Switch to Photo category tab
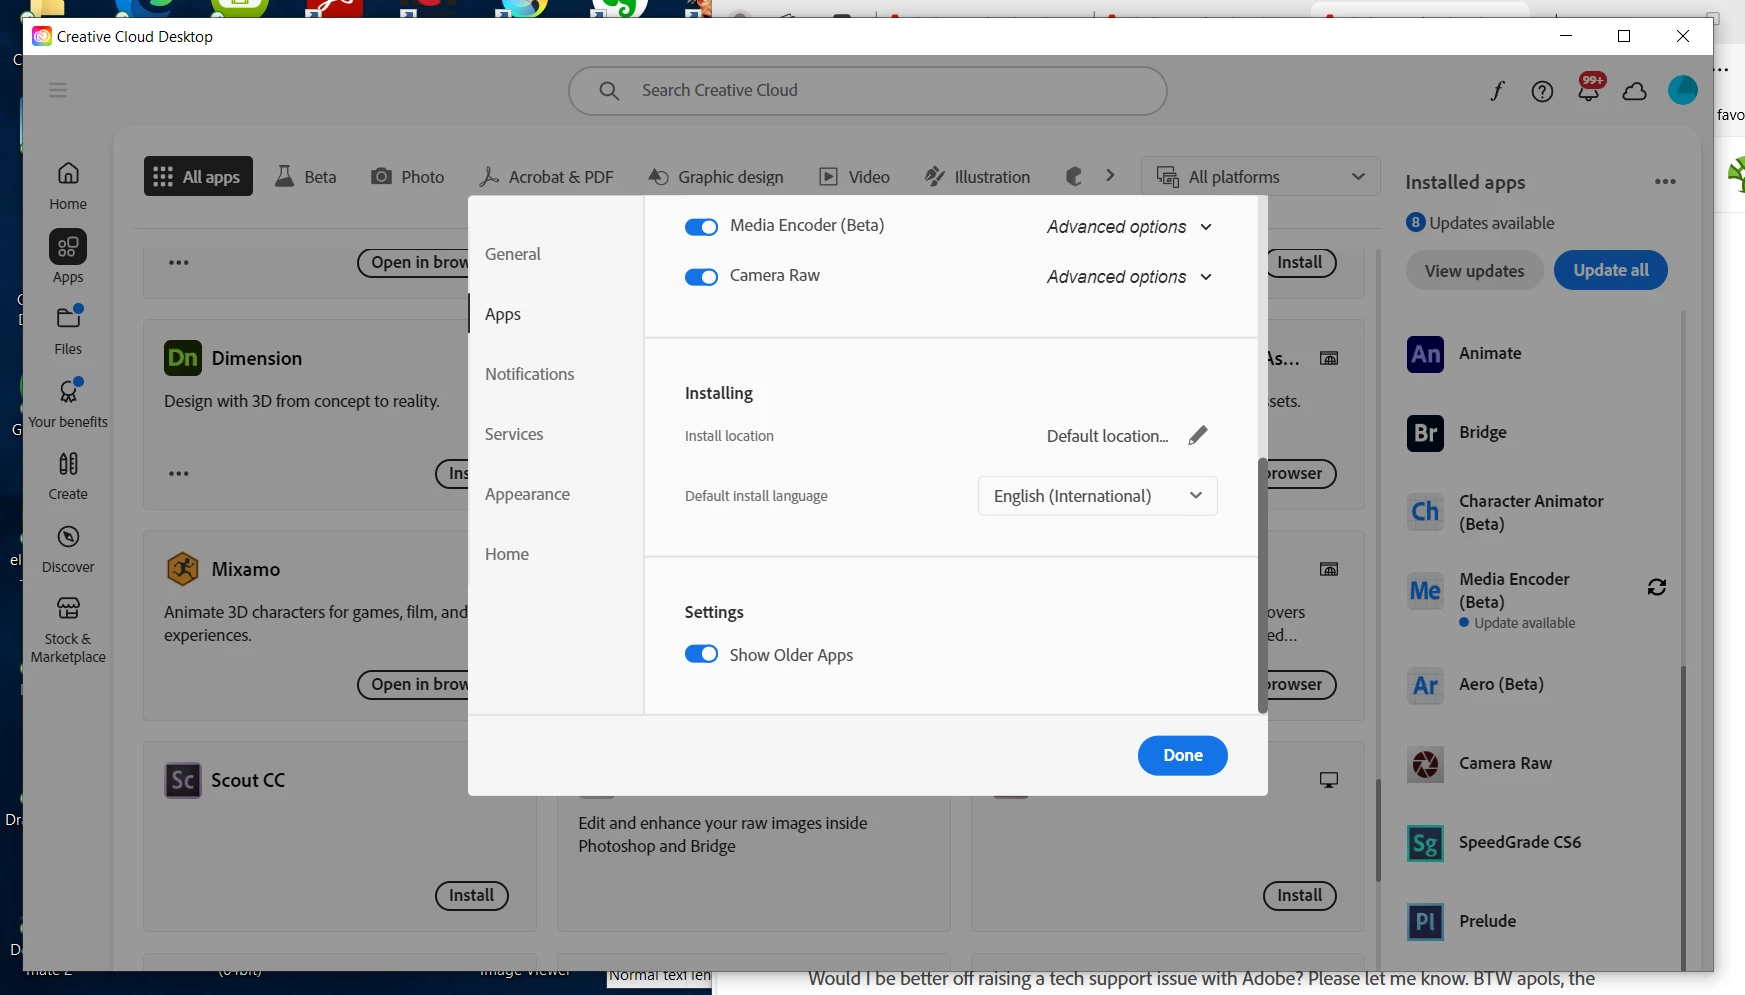The width and height of the screenshot is (1745, 995). point(408,177)
